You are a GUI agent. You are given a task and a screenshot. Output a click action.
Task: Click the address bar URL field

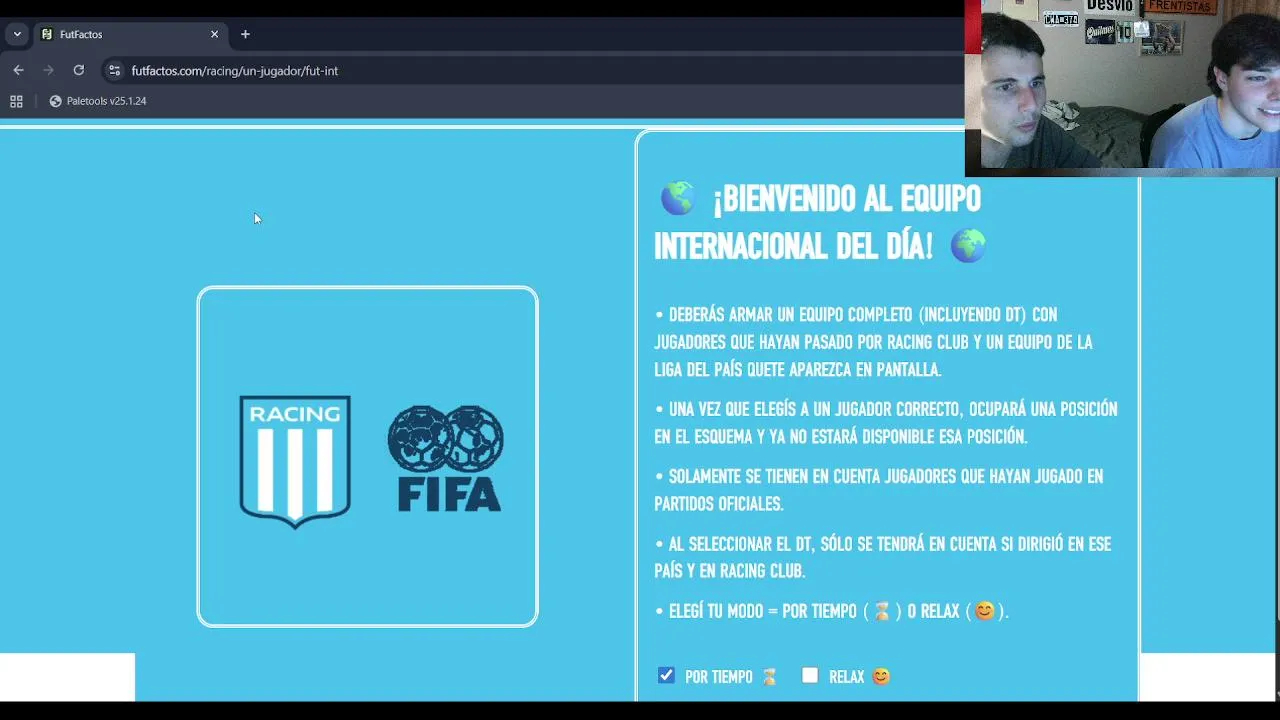point(235,71)
